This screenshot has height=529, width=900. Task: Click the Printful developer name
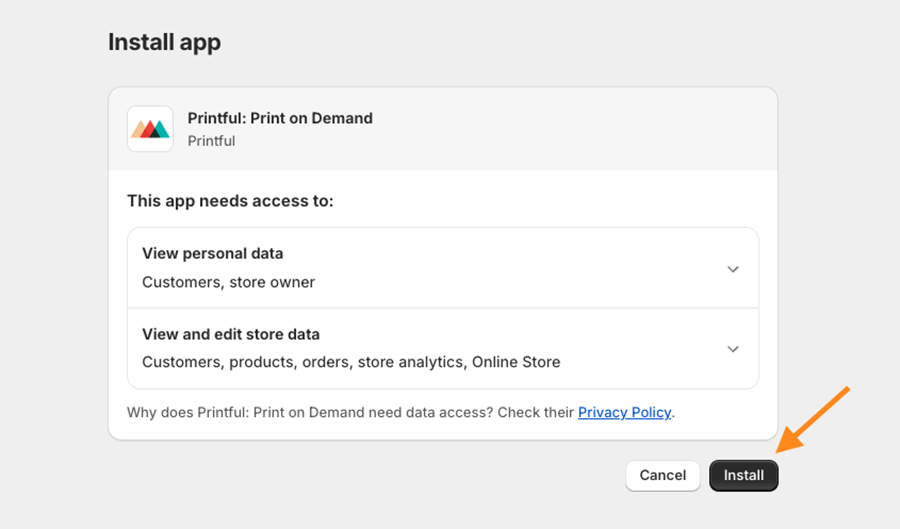point(211,141)
